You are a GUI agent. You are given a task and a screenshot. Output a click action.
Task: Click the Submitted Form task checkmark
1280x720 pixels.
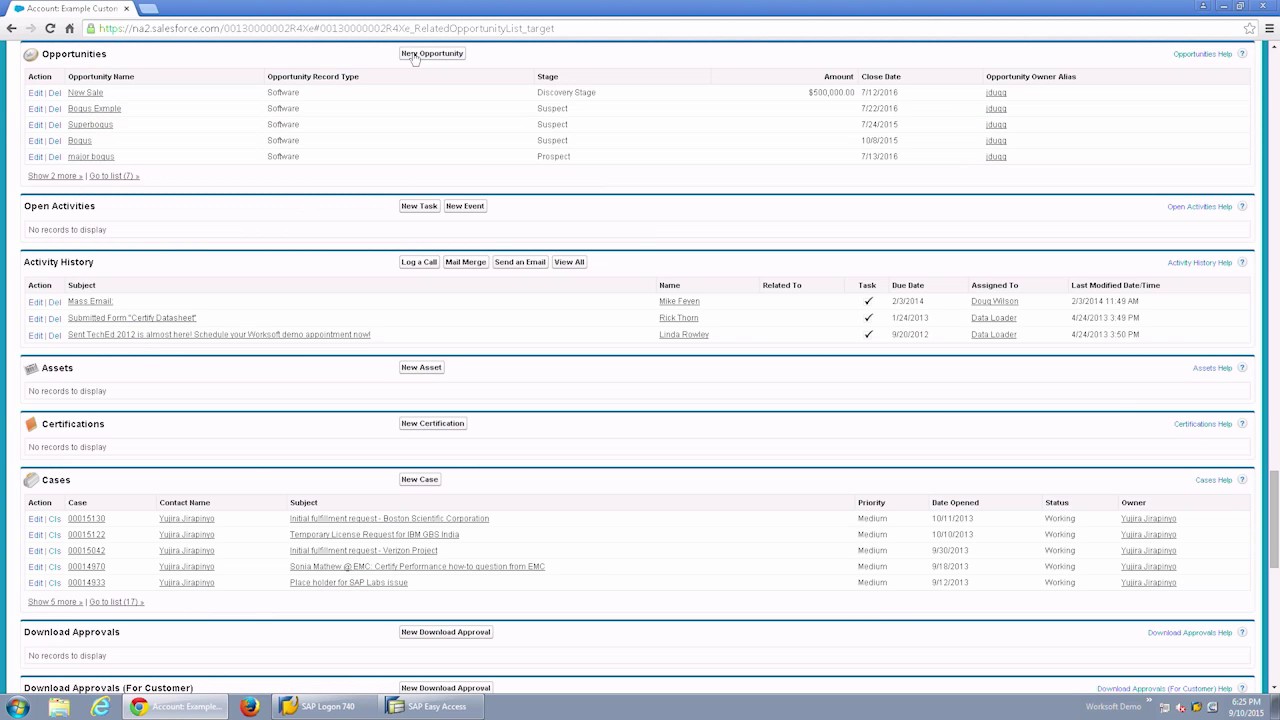[x=868, y=318]
